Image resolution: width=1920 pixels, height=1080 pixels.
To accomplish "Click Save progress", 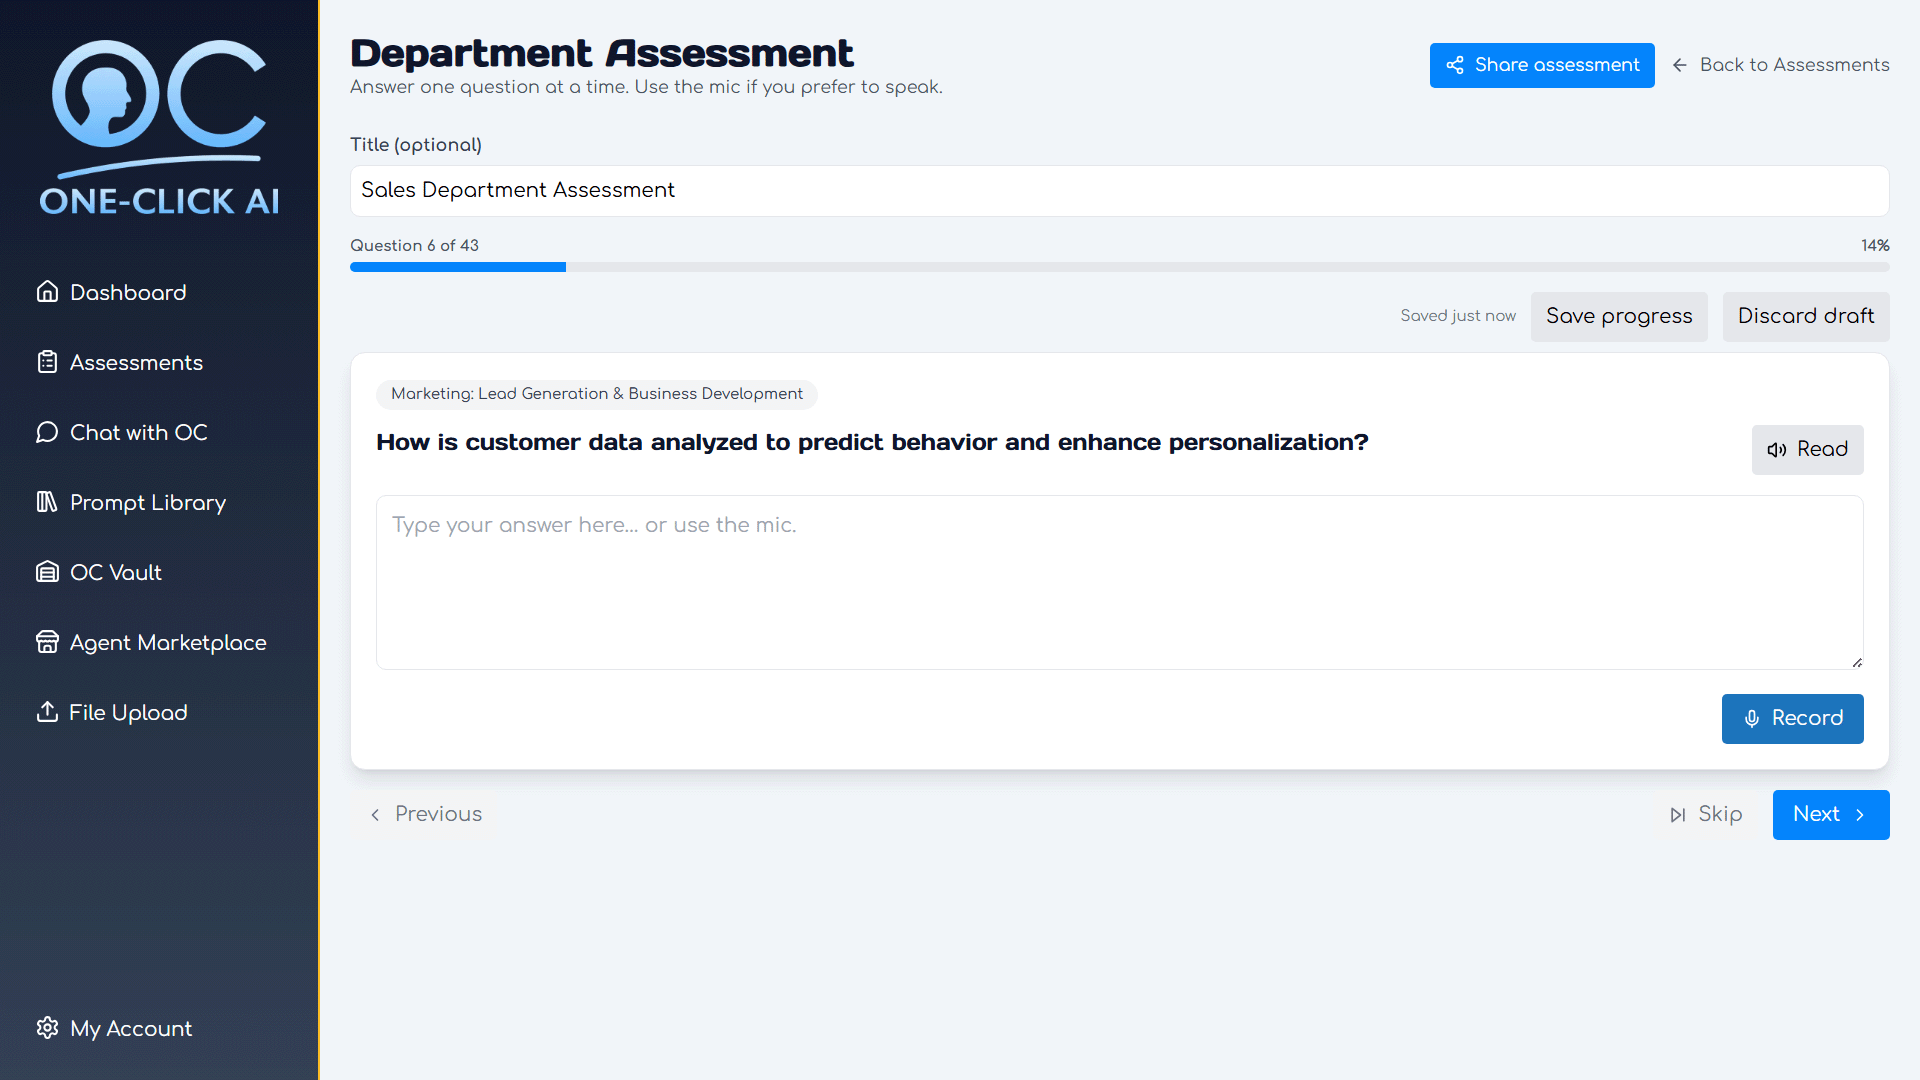I will click(x=1619, y=316).
